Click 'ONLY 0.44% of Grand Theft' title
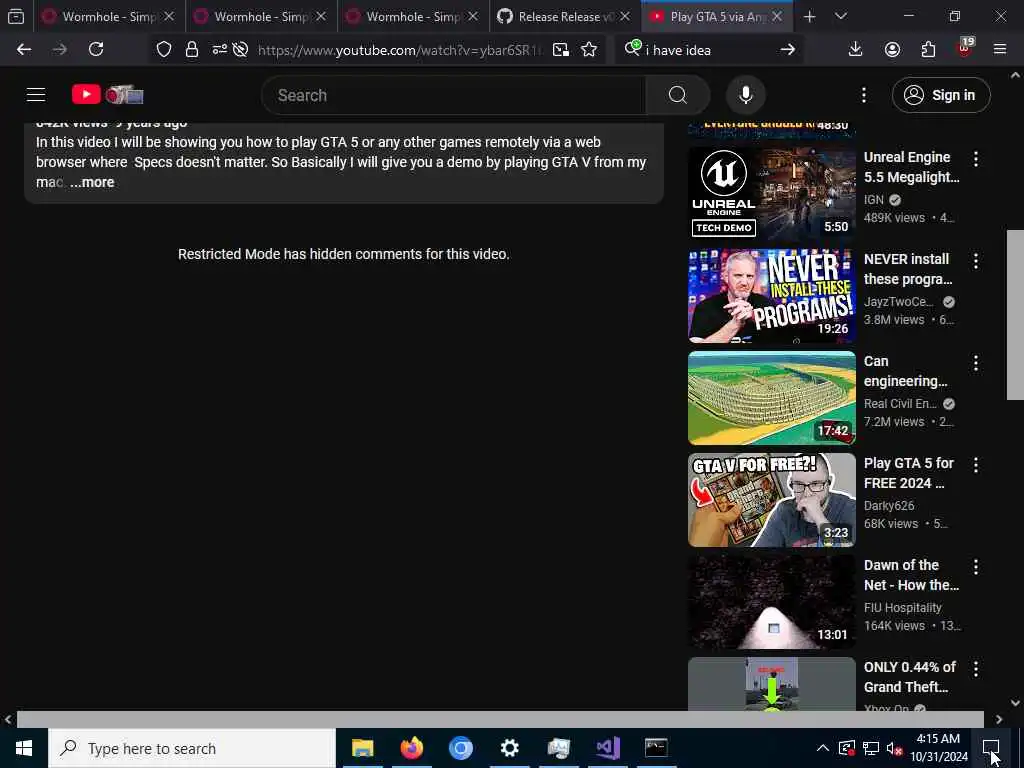The width and height of the screenshot is (1024, 768). coord(910,677)
